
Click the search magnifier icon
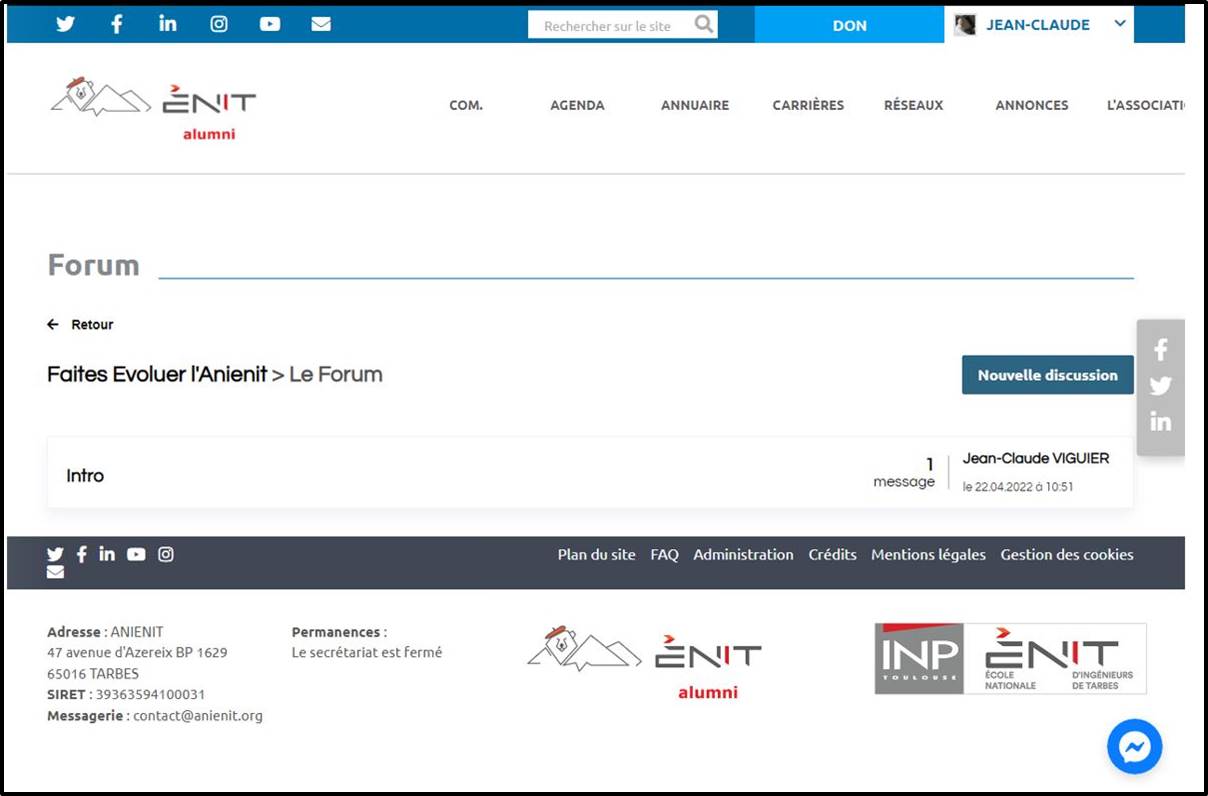[704, 25]
